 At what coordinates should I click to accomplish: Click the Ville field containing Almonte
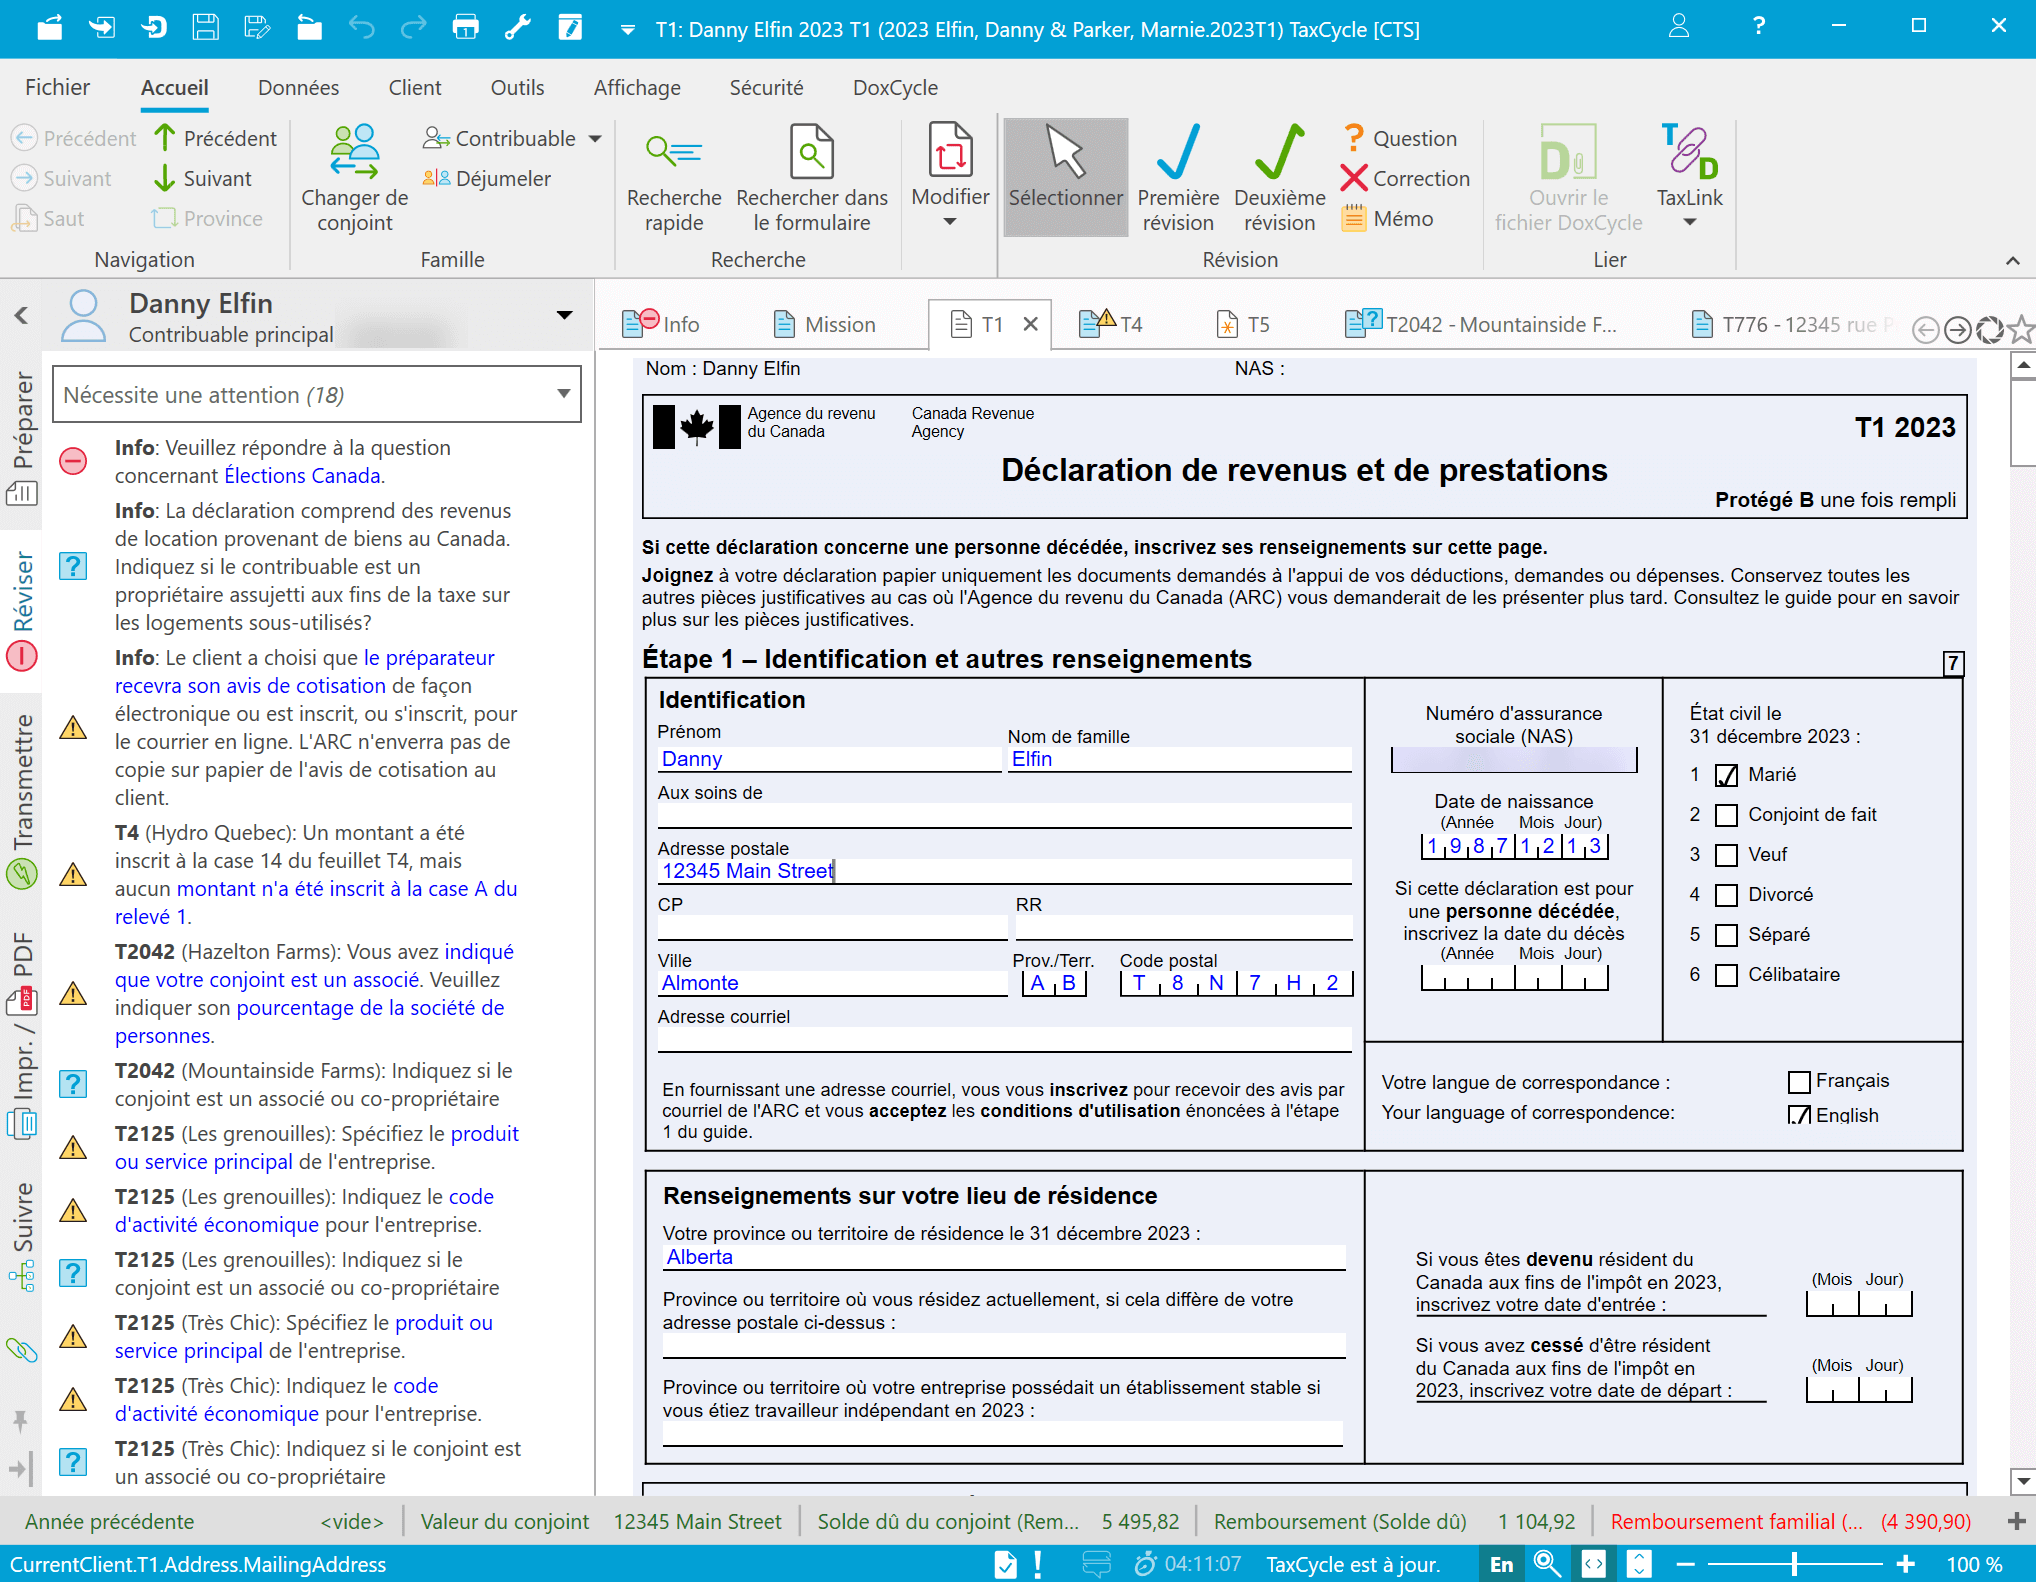[x=832, y=983]
